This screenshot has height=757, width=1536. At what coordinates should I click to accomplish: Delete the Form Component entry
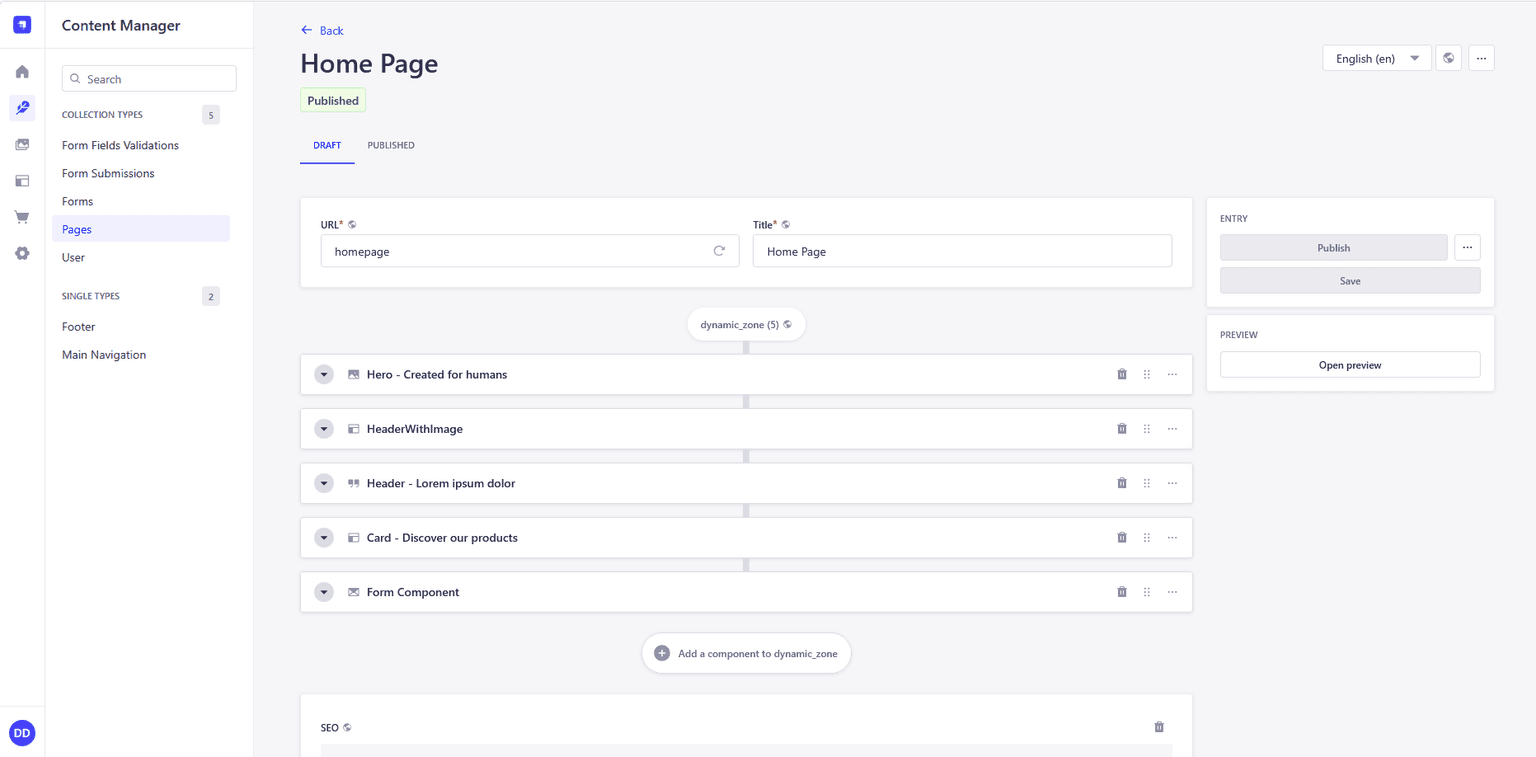coord(1122,592)
